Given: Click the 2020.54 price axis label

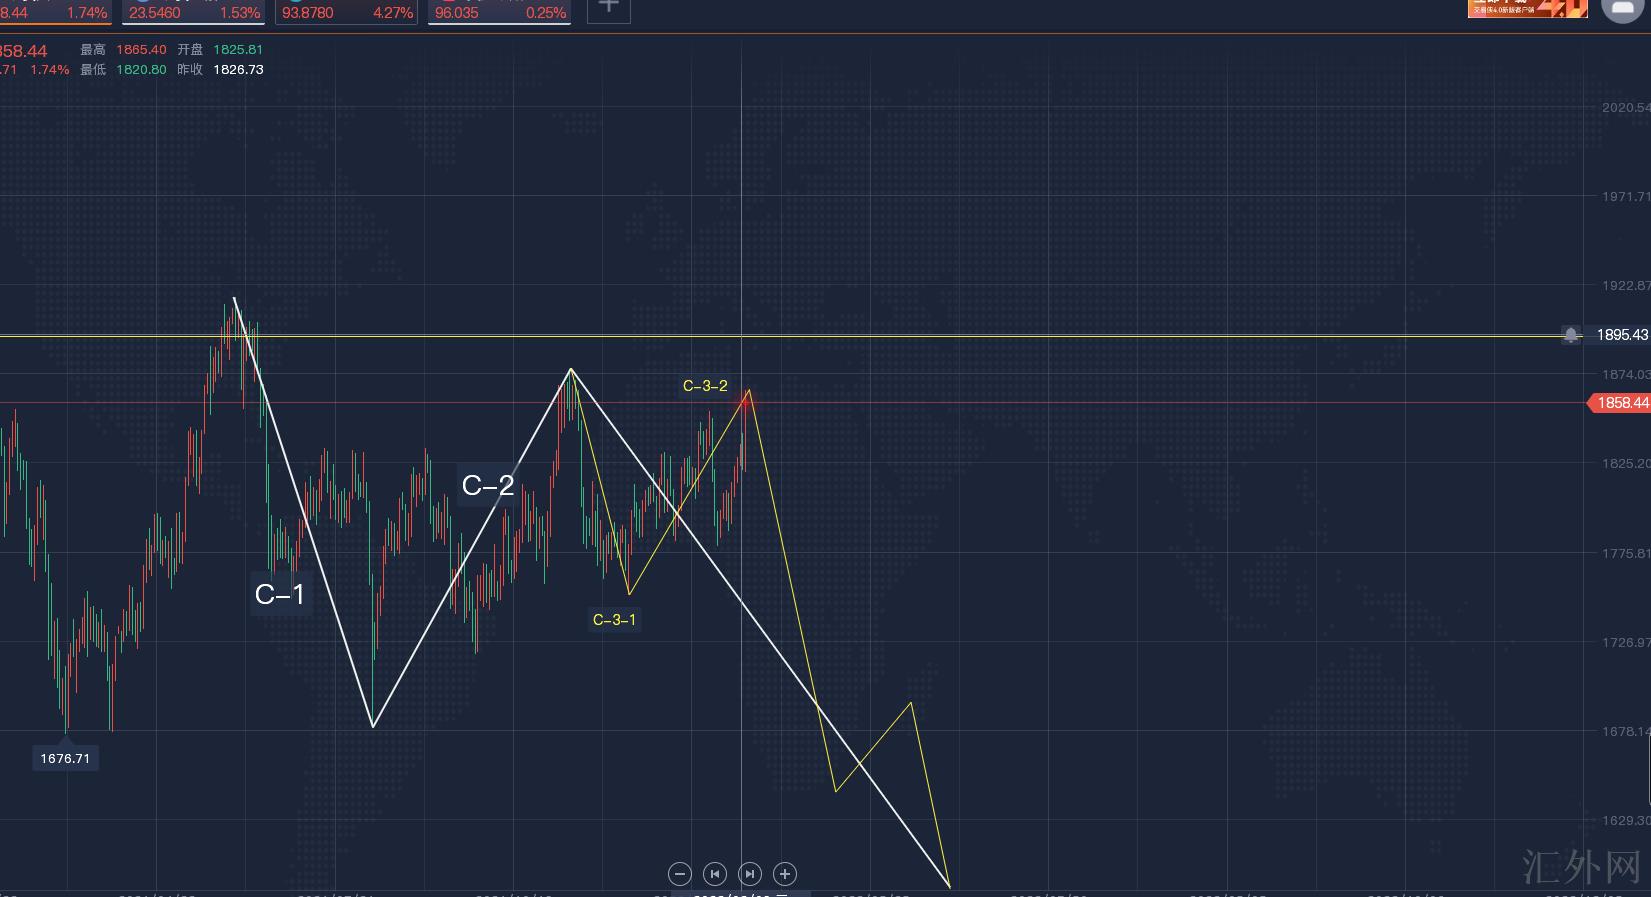Looking at the screenshot, I should click(1625, 107).
